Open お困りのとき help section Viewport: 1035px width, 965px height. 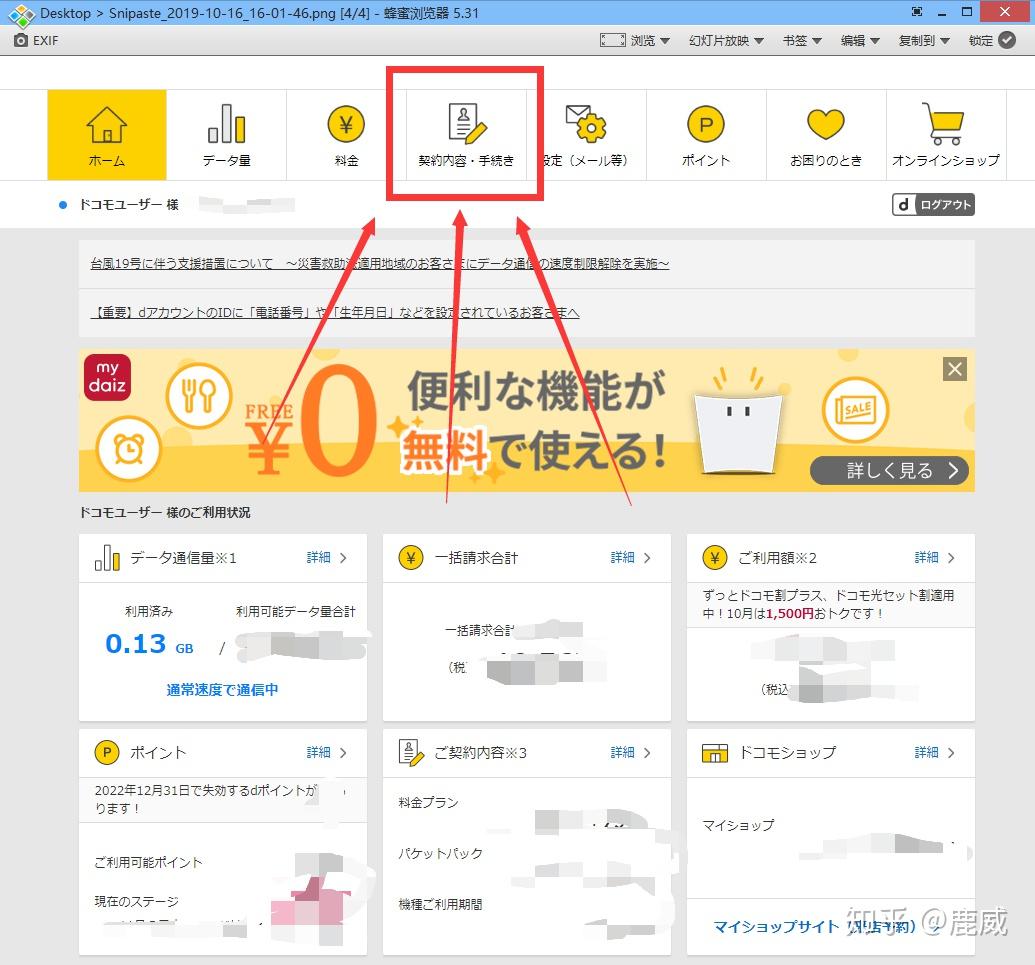826,133
